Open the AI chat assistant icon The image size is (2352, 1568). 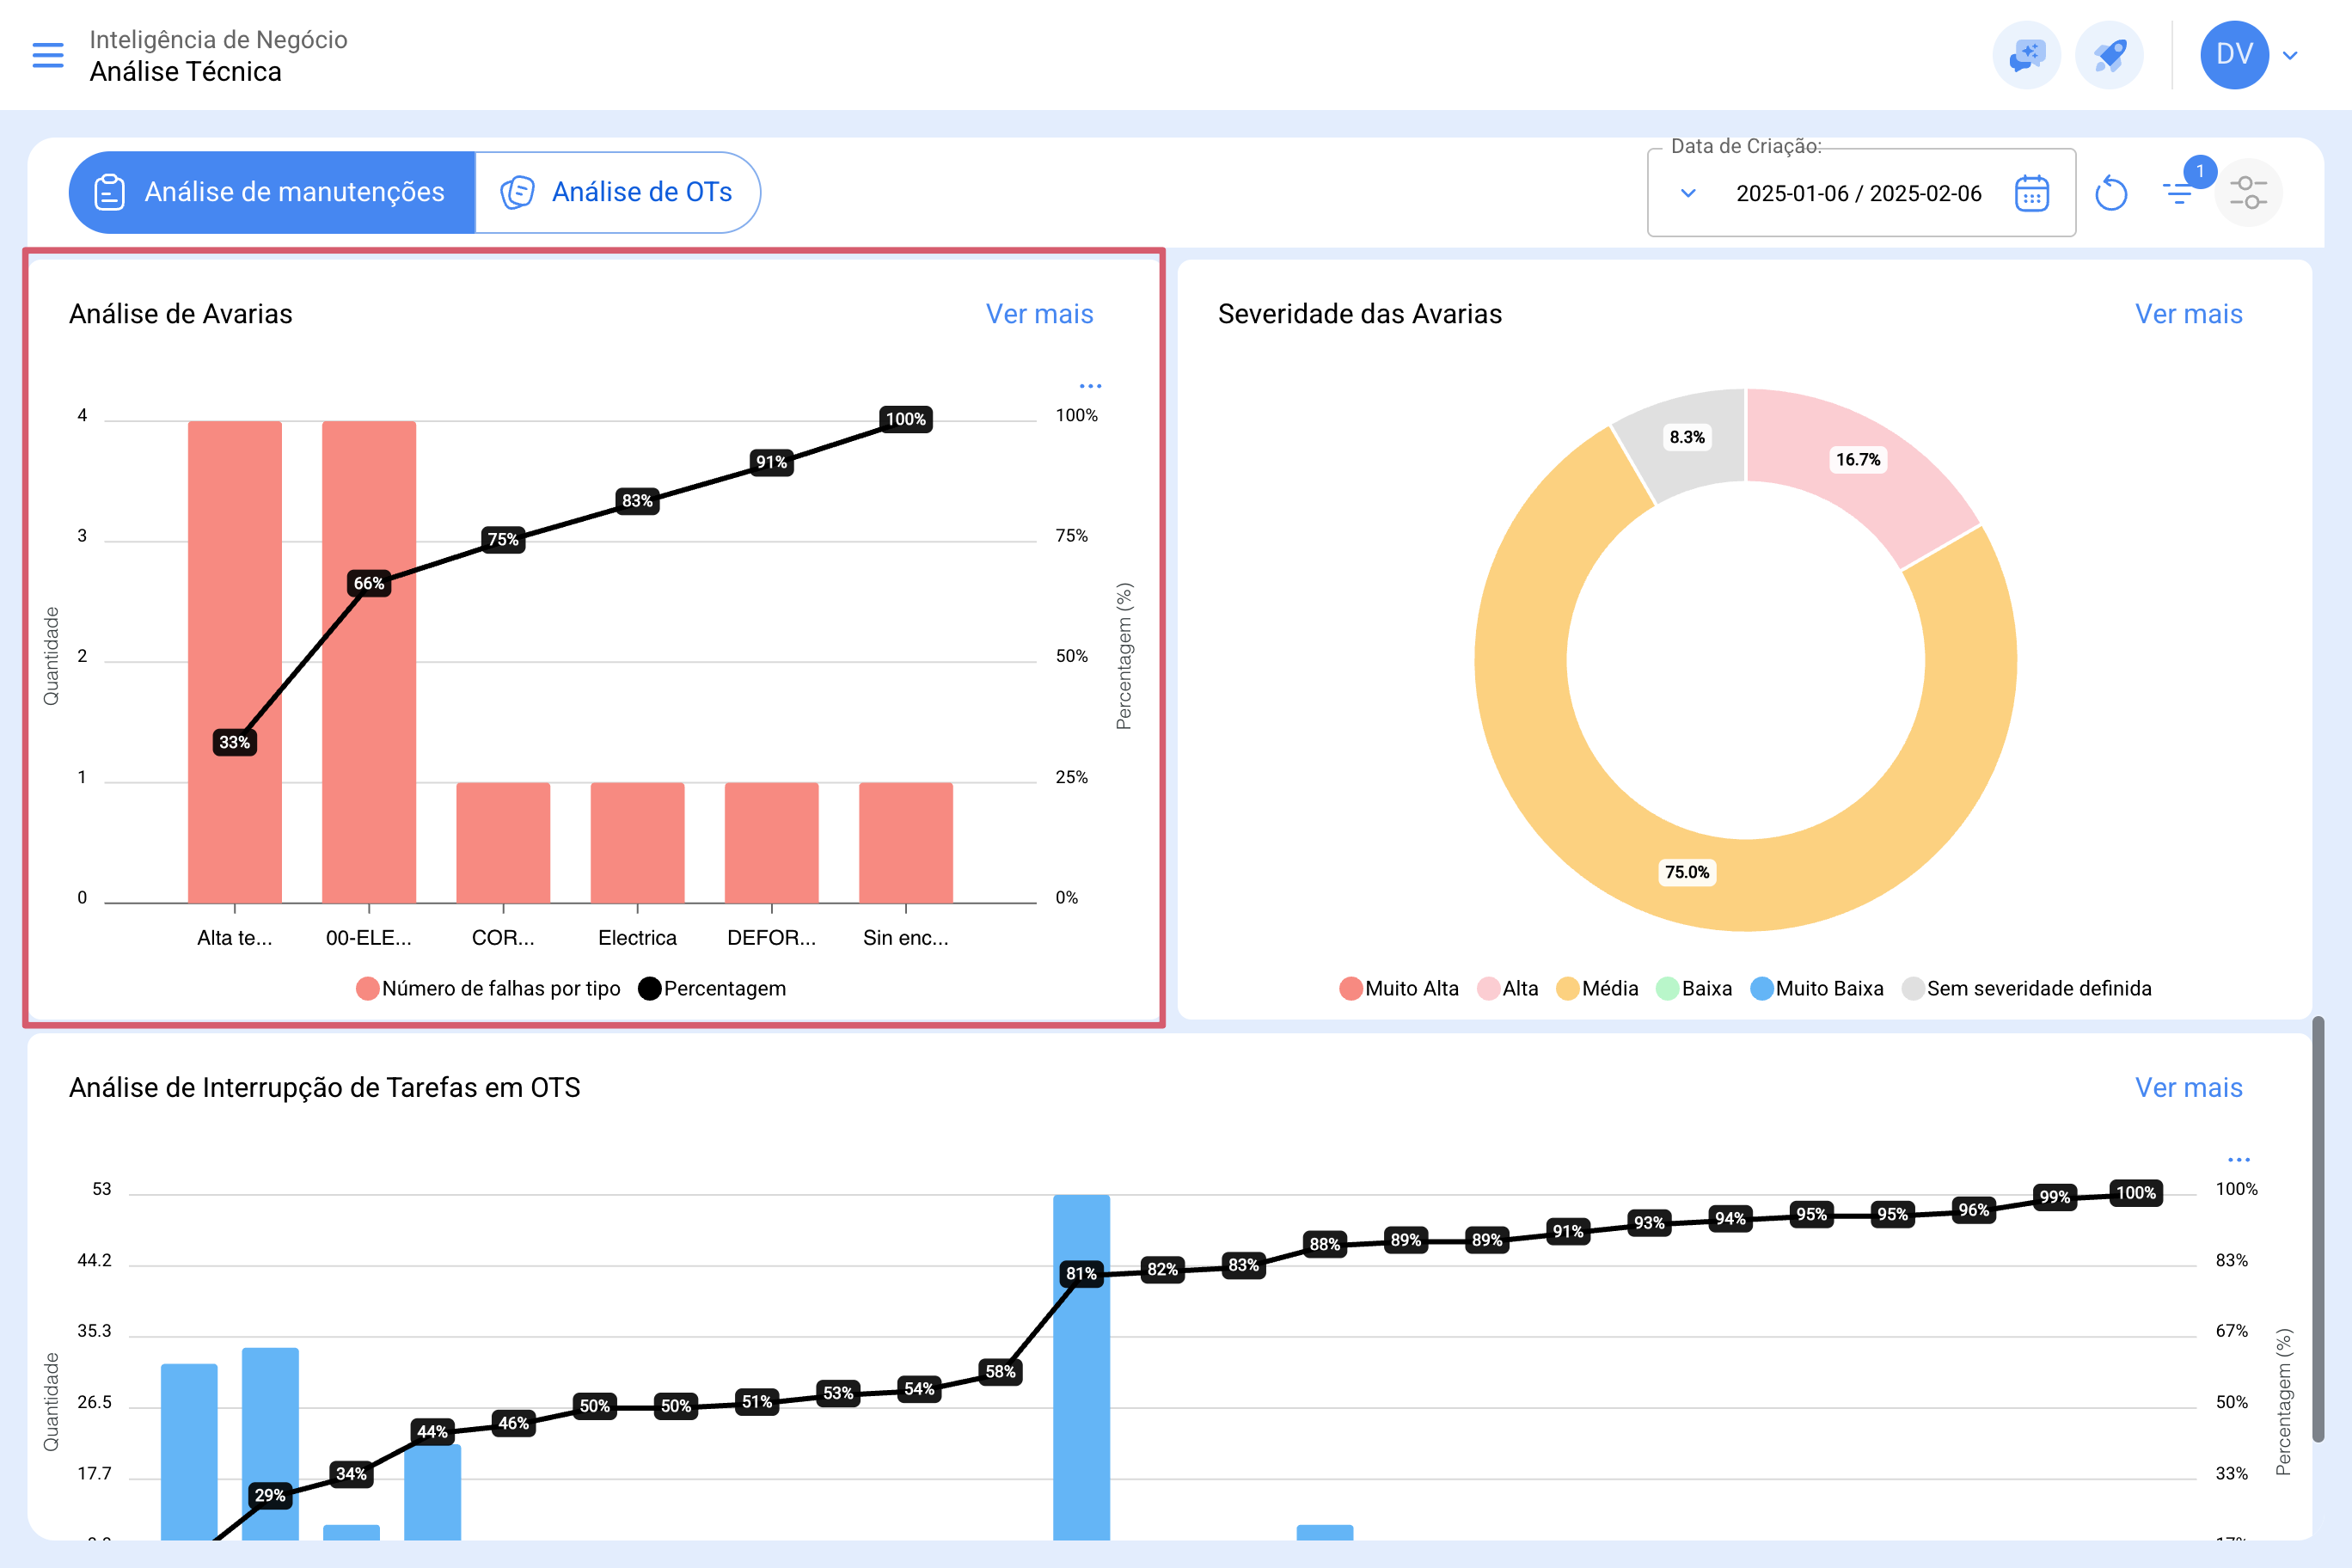(2027, 55)
